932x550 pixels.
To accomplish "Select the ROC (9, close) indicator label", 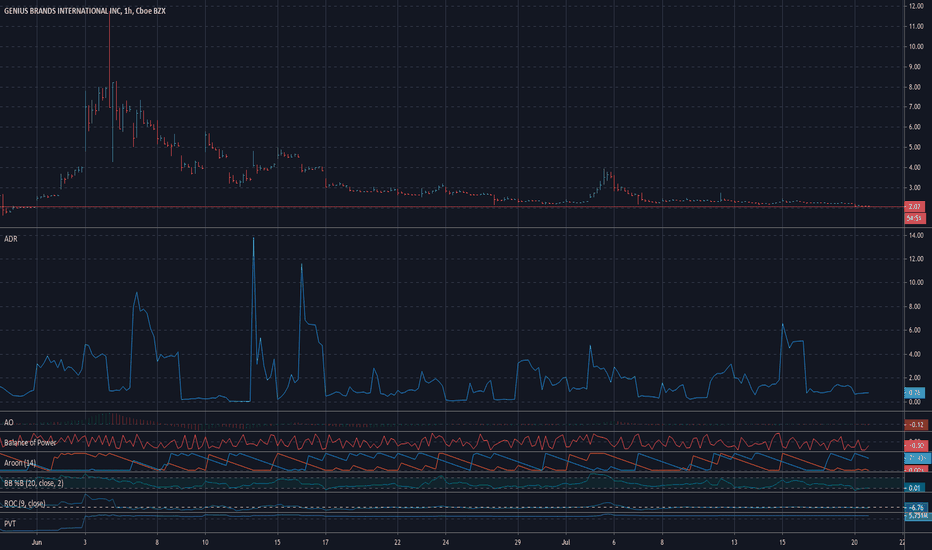I will point(24,504).
